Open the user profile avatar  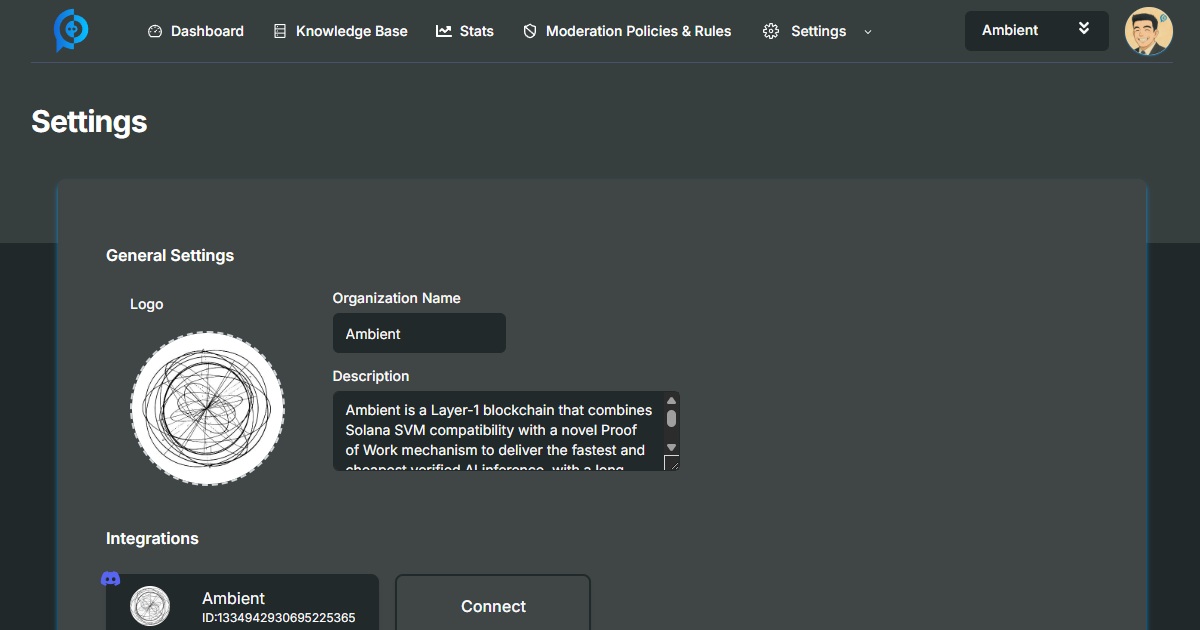tap(1148, 31)
